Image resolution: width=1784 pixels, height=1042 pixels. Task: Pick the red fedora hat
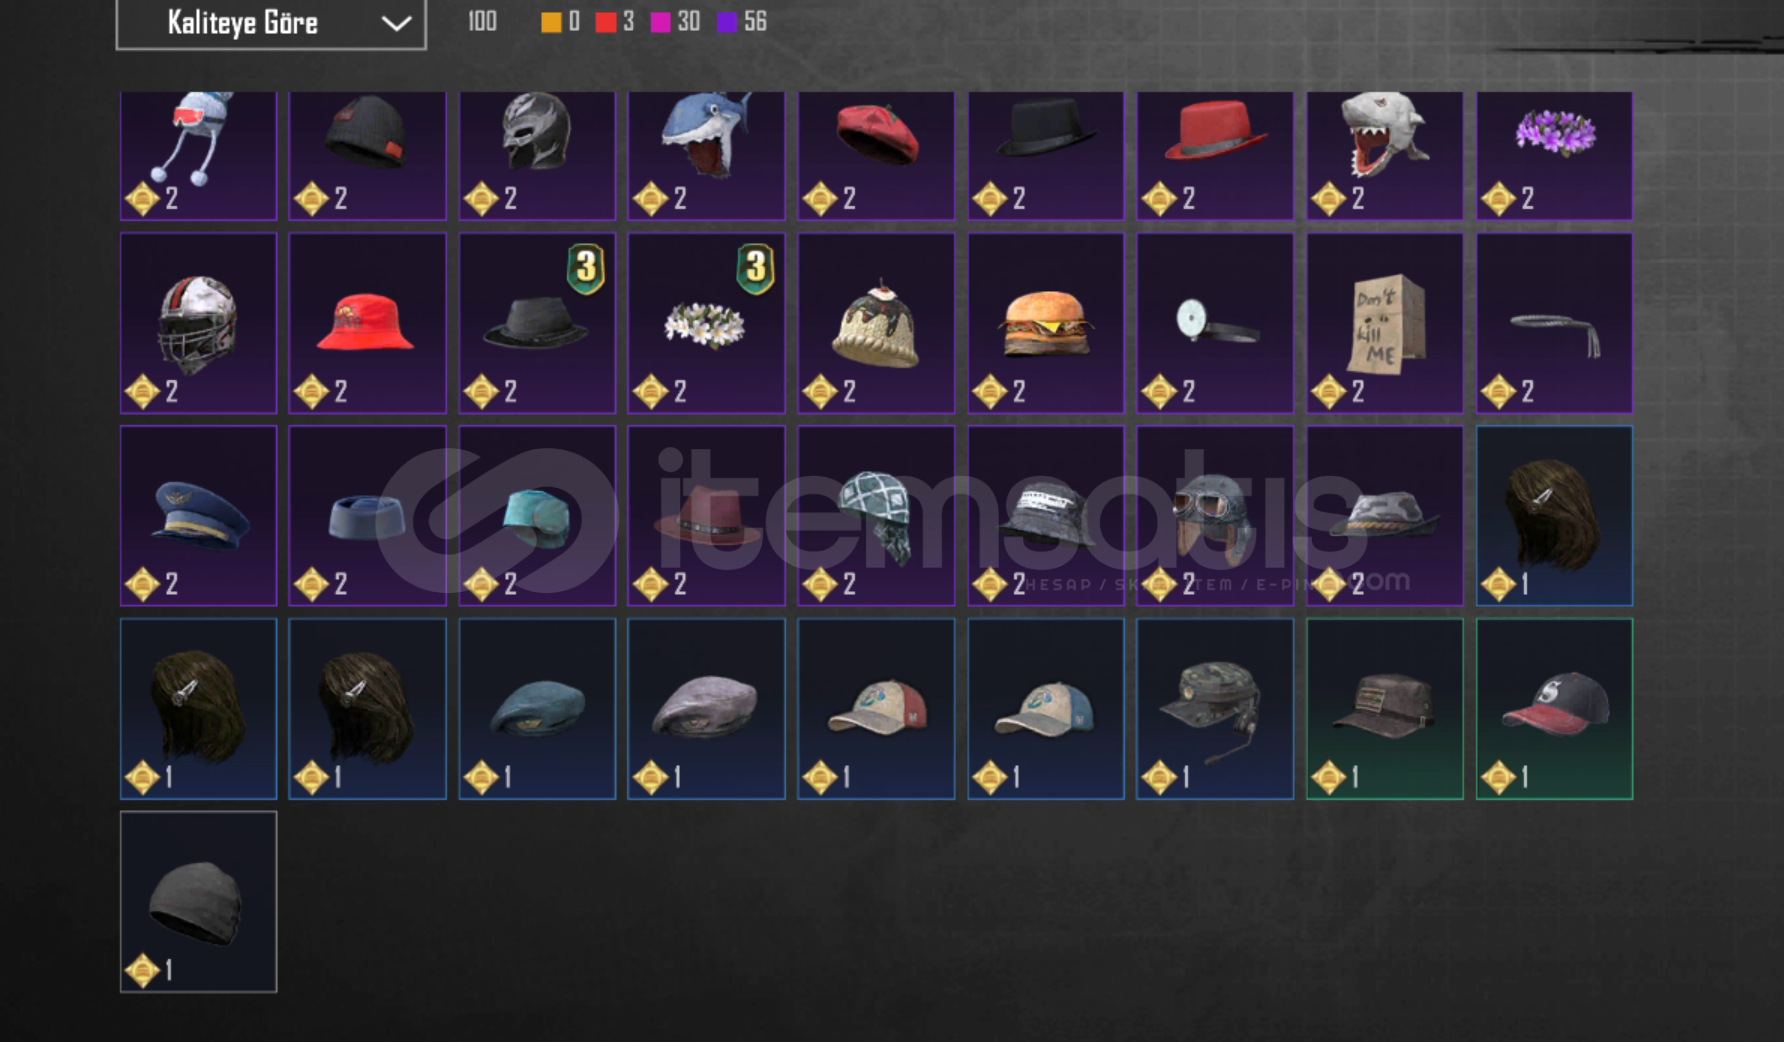tap(1215, 156)
